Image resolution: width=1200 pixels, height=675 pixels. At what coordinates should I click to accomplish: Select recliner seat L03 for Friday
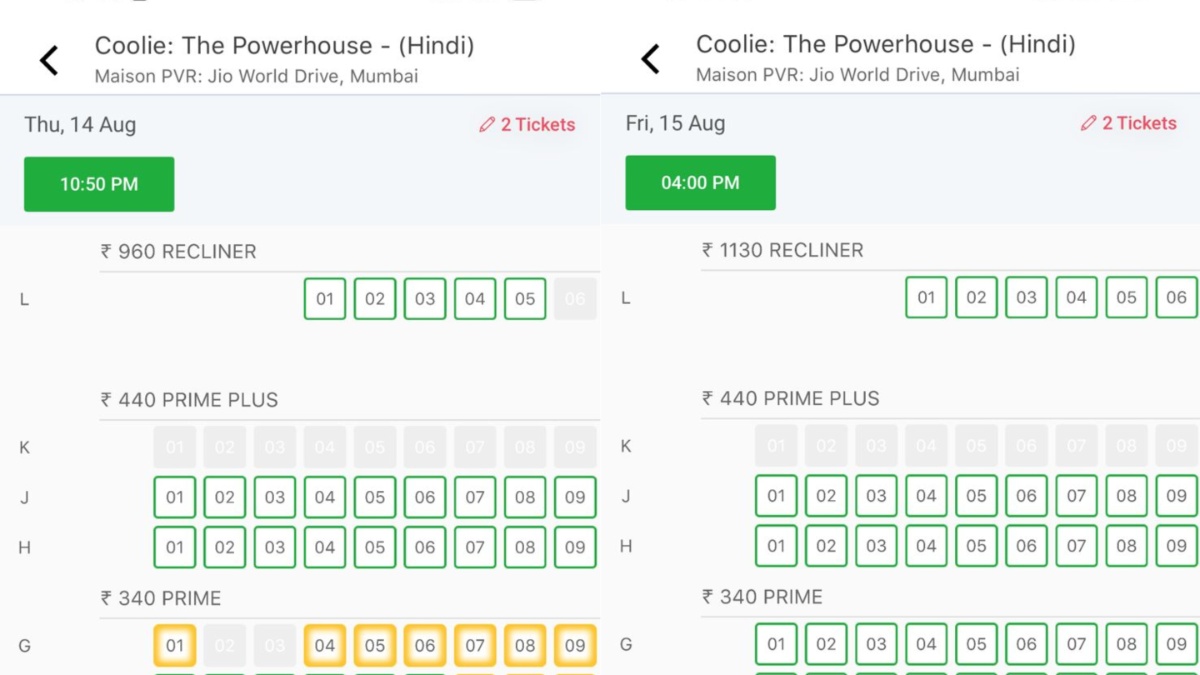pos(1026,297)
